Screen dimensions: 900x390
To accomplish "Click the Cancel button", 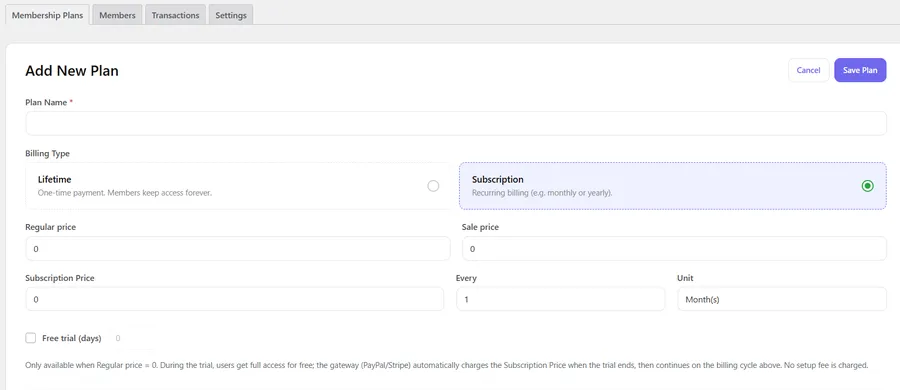I will [808, 70].
